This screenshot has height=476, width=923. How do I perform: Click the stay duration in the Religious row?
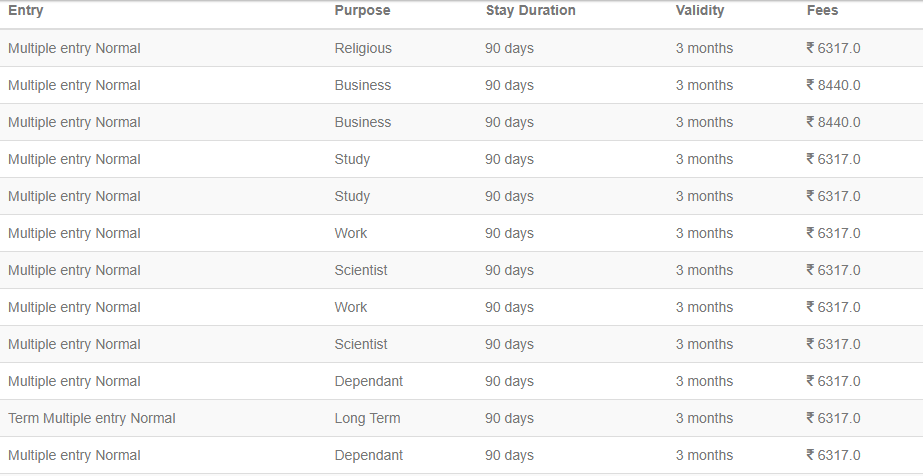pyautogui.click(x=509, y=48)
